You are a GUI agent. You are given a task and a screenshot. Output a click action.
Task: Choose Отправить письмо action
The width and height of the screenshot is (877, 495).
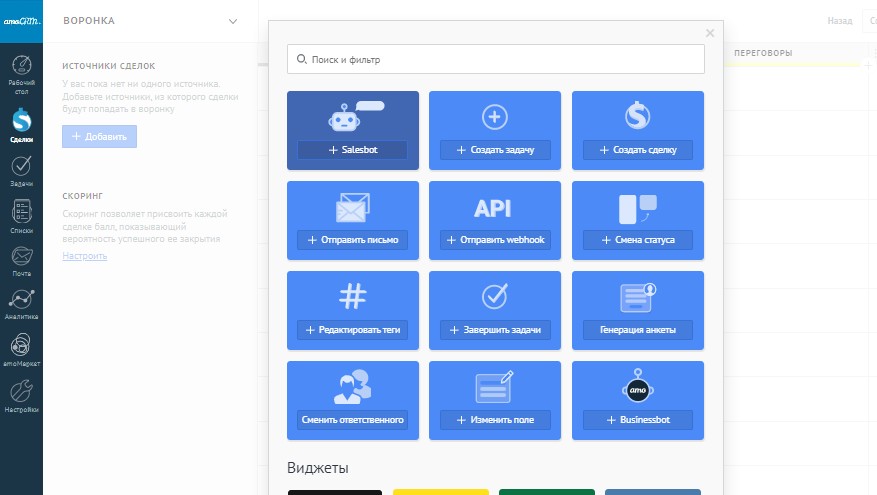[352, 240]
